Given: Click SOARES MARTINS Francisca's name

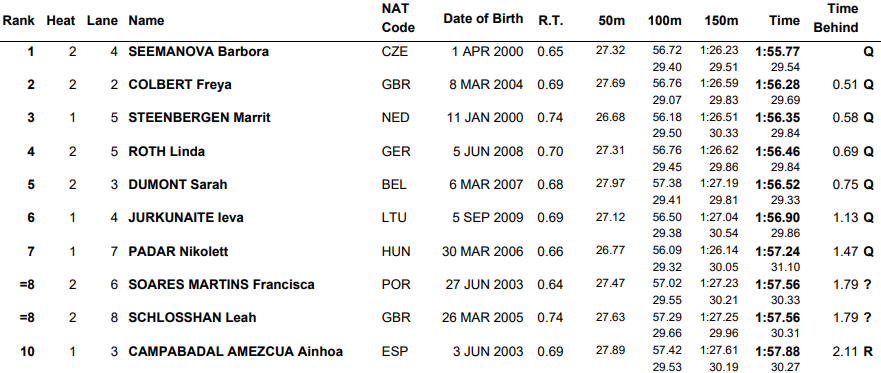Looking at the screenshot, I should tap(221, 285).
